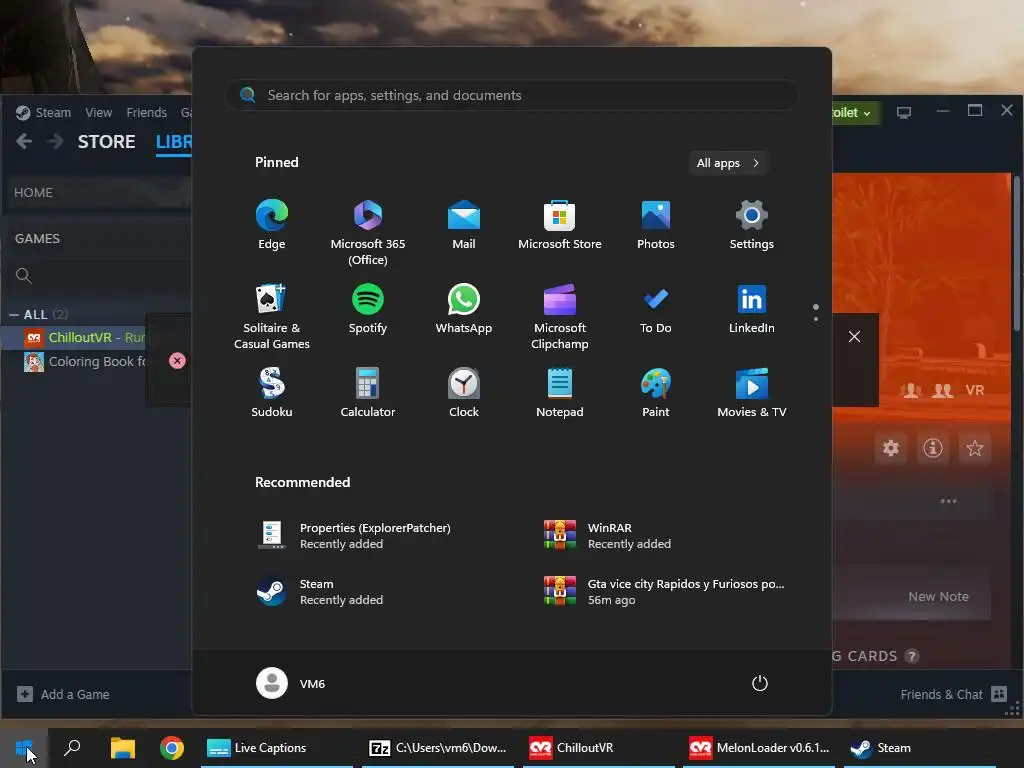Open Edge from pinned apps
The image size is (1024, 768).
pyautogui.click(x=272, y=225)
